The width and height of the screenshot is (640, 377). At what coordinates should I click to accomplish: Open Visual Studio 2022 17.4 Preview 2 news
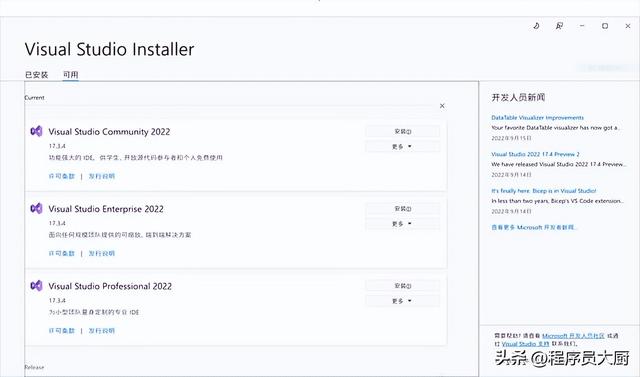pyautogui.click(x=535, y=154)
